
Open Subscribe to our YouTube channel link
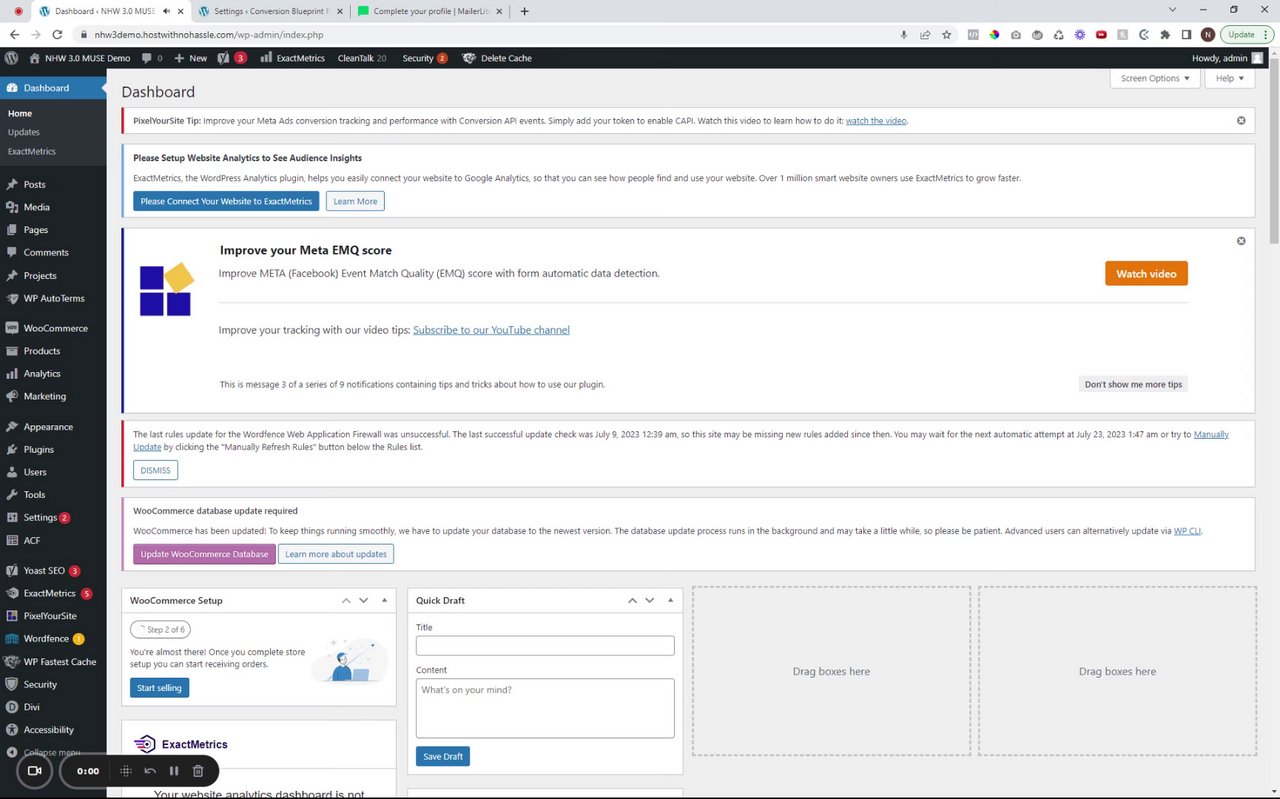491,330
